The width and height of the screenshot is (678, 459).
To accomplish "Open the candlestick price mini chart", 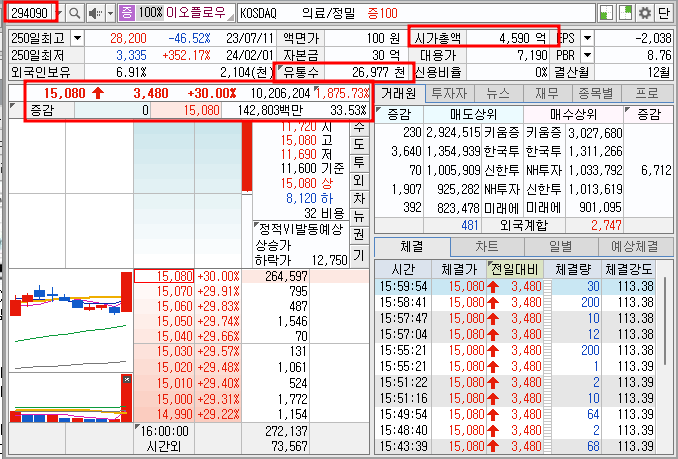I will pyautogui.click(x=71, y=320).
